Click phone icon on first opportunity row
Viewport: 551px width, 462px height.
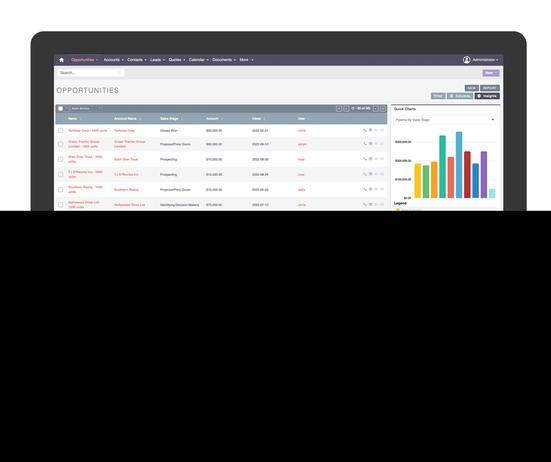coord(365,130)
